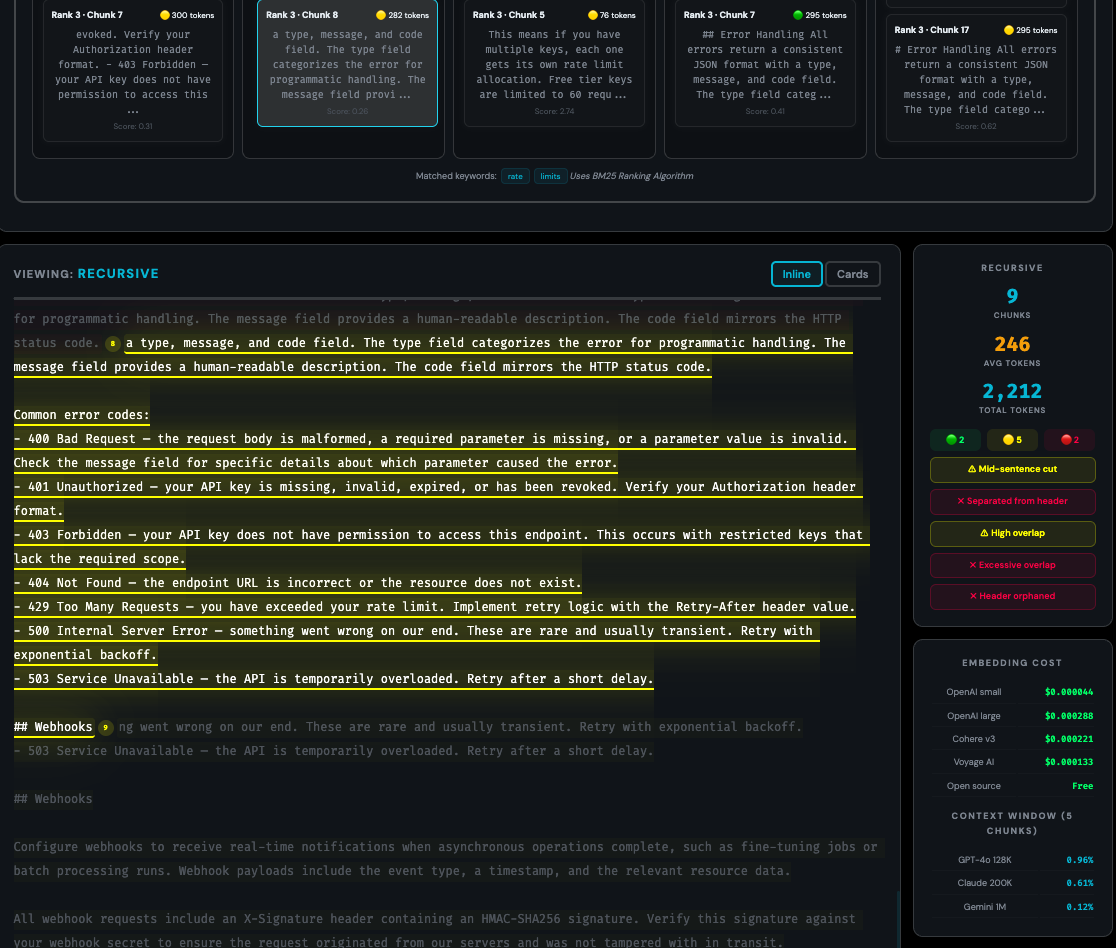Click the chunk 9 marker near Webhooks
The width and height of the screenshot is (1116, 948).
[105, 727]
